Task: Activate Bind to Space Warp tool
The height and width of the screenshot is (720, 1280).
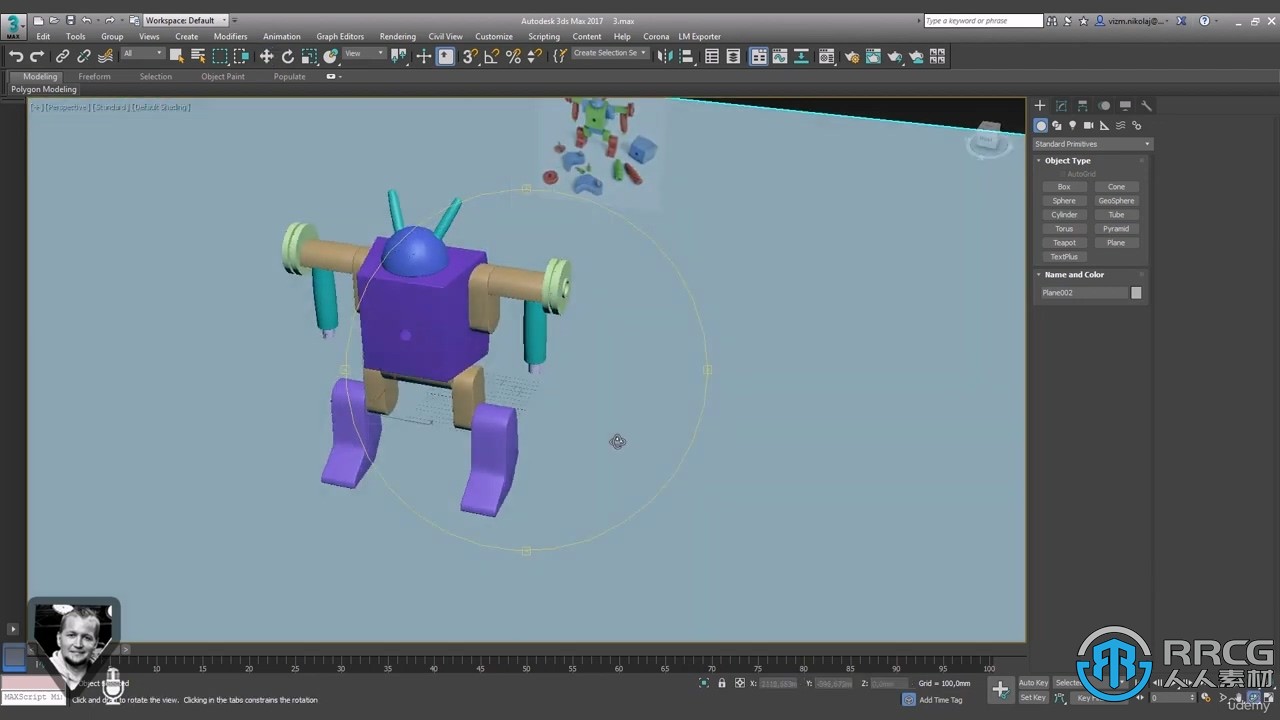Action: point(106,57)
